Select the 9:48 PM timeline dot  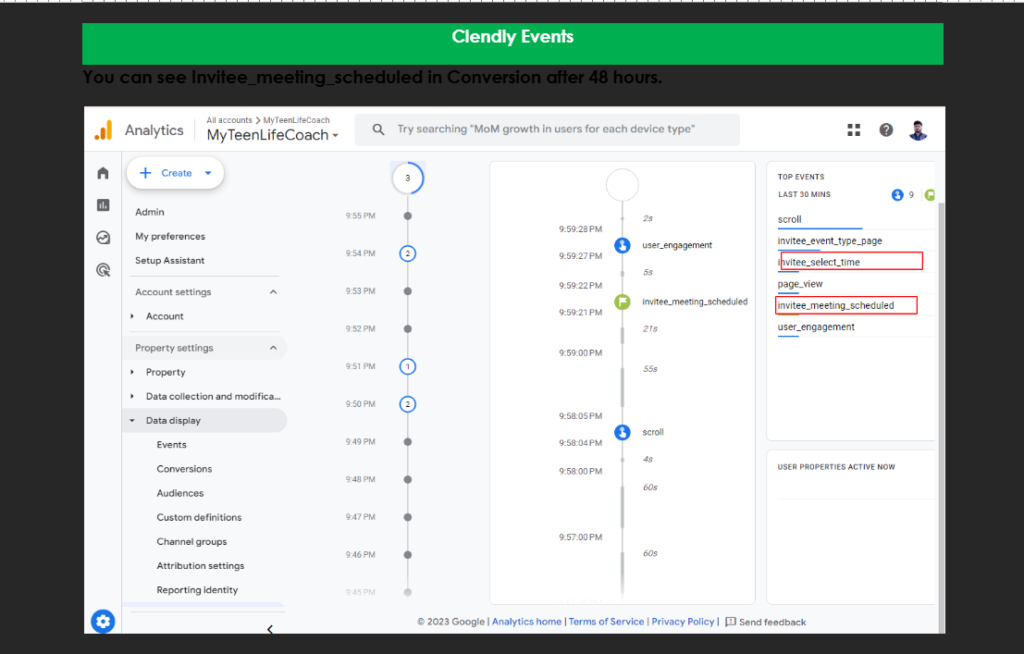tap(408, 480)
